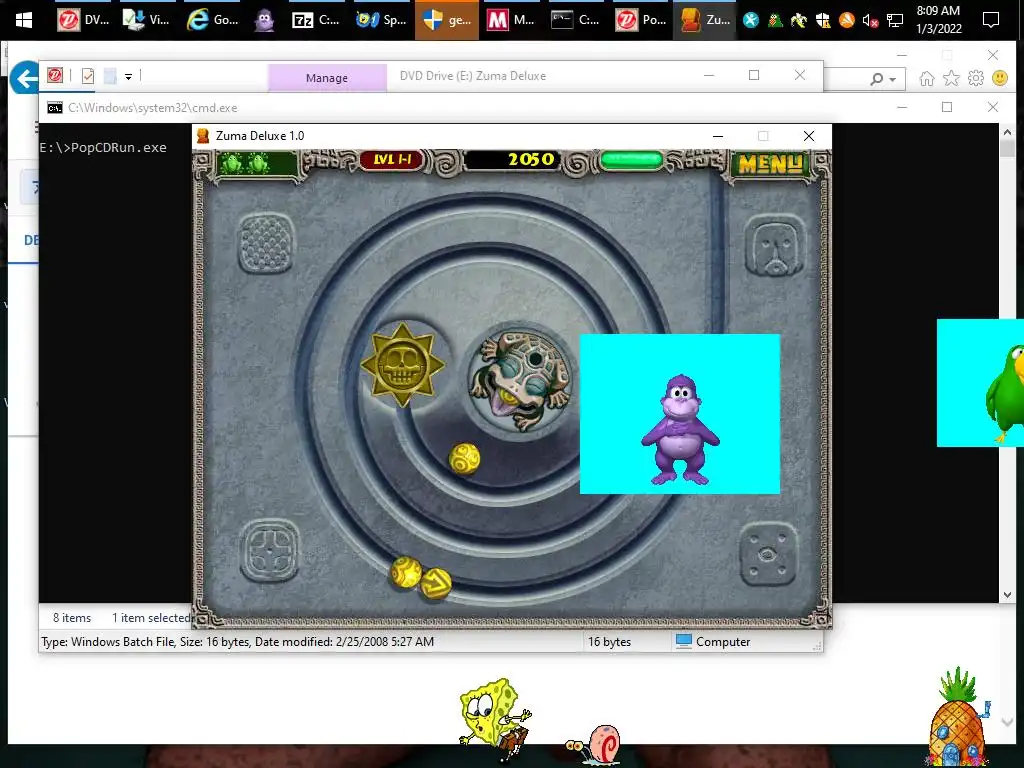The width and height of the screenshot is (1024, 768).
Task: Click the Windows Batch File details text
Action: 238,642
